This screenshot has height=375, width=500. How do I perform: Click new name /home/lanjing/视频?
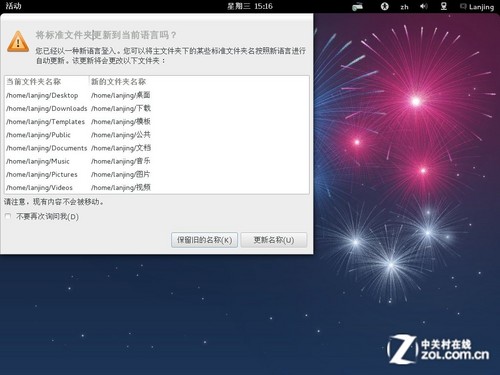(121, 187)
